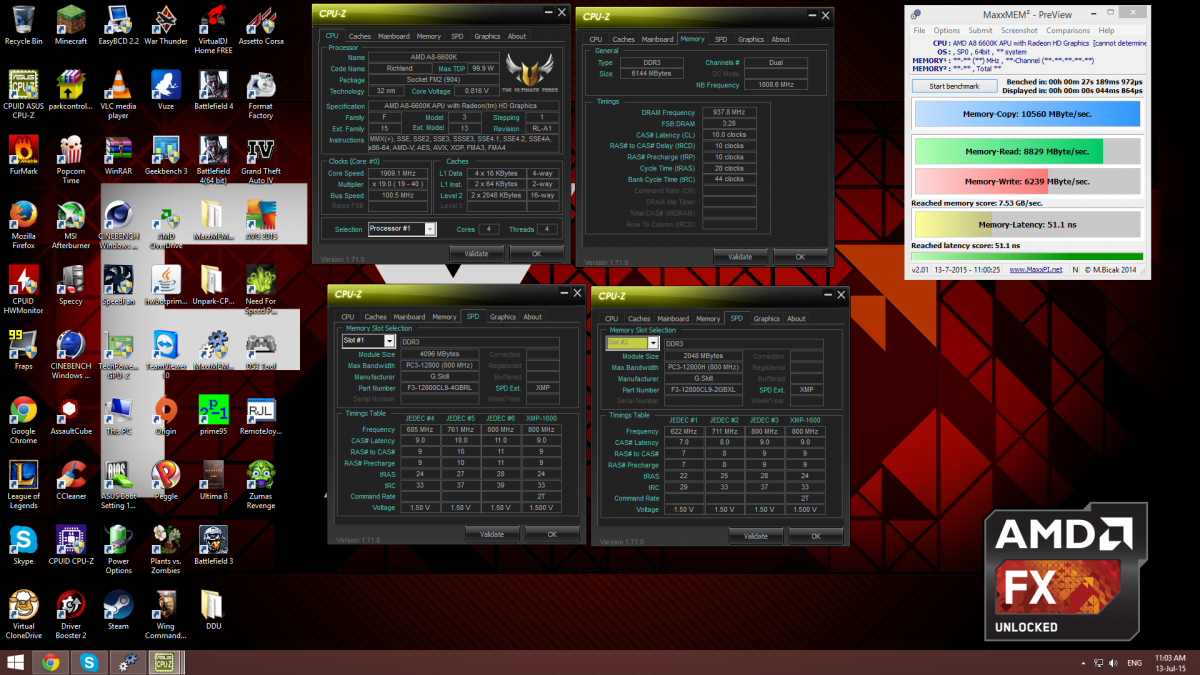Switch to Caches tab in CPU window
The height and width of the screenshot is (675, 1200).
click(359, 37)
